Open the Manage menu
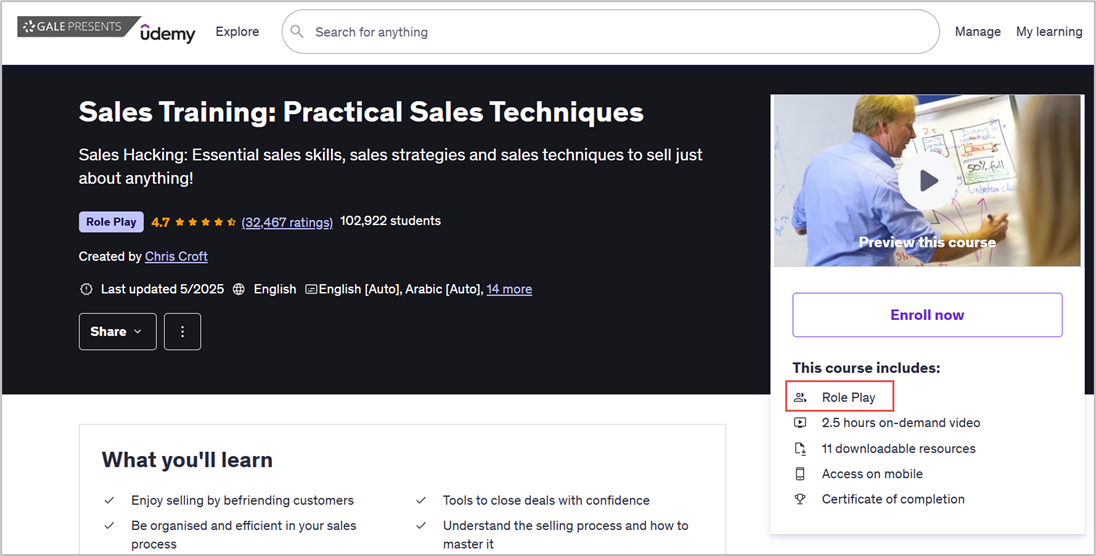 click(977, 31)
